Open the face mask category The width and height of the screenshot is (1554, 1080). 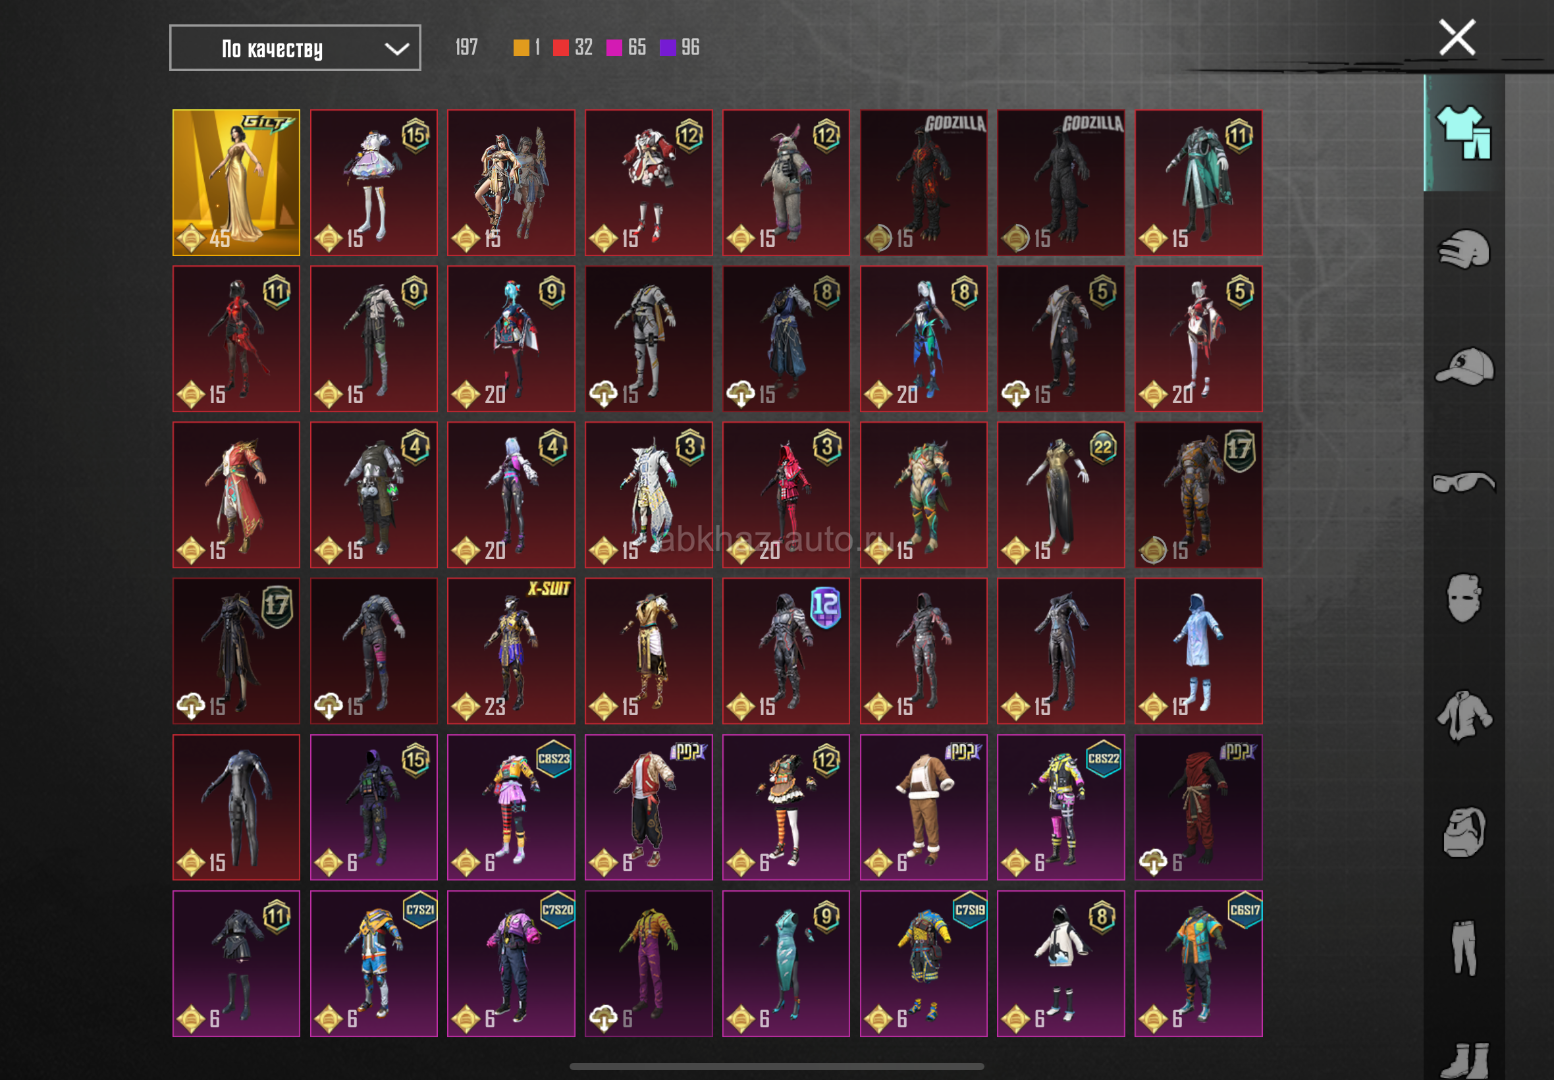click(1463, 599)
